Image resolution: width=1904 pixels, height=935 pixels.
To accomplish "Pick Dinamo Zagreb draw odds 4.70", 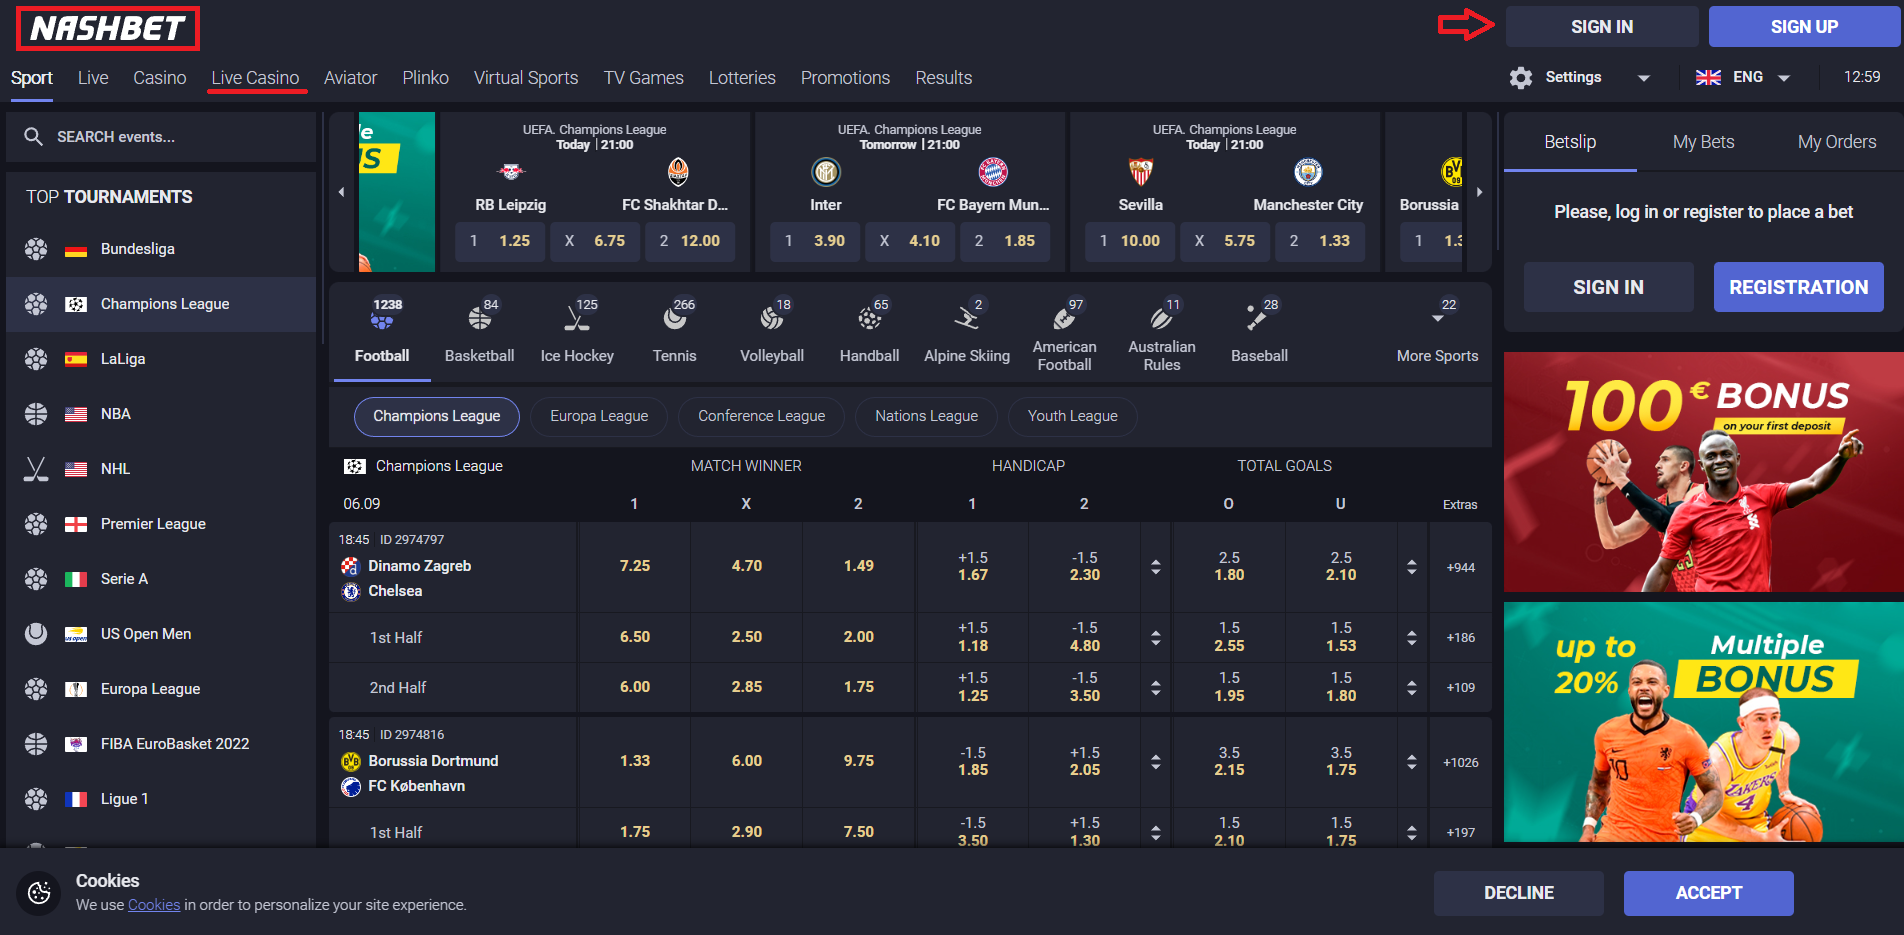I will point(746,566).
